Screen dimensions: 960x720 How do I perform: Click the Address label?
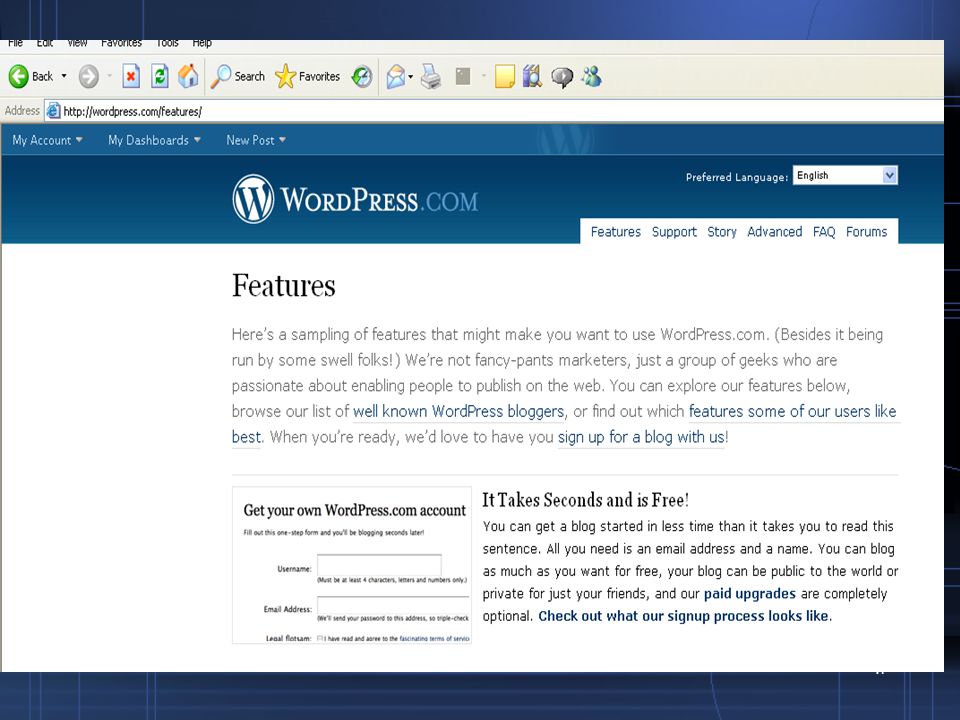coord(22,111)
